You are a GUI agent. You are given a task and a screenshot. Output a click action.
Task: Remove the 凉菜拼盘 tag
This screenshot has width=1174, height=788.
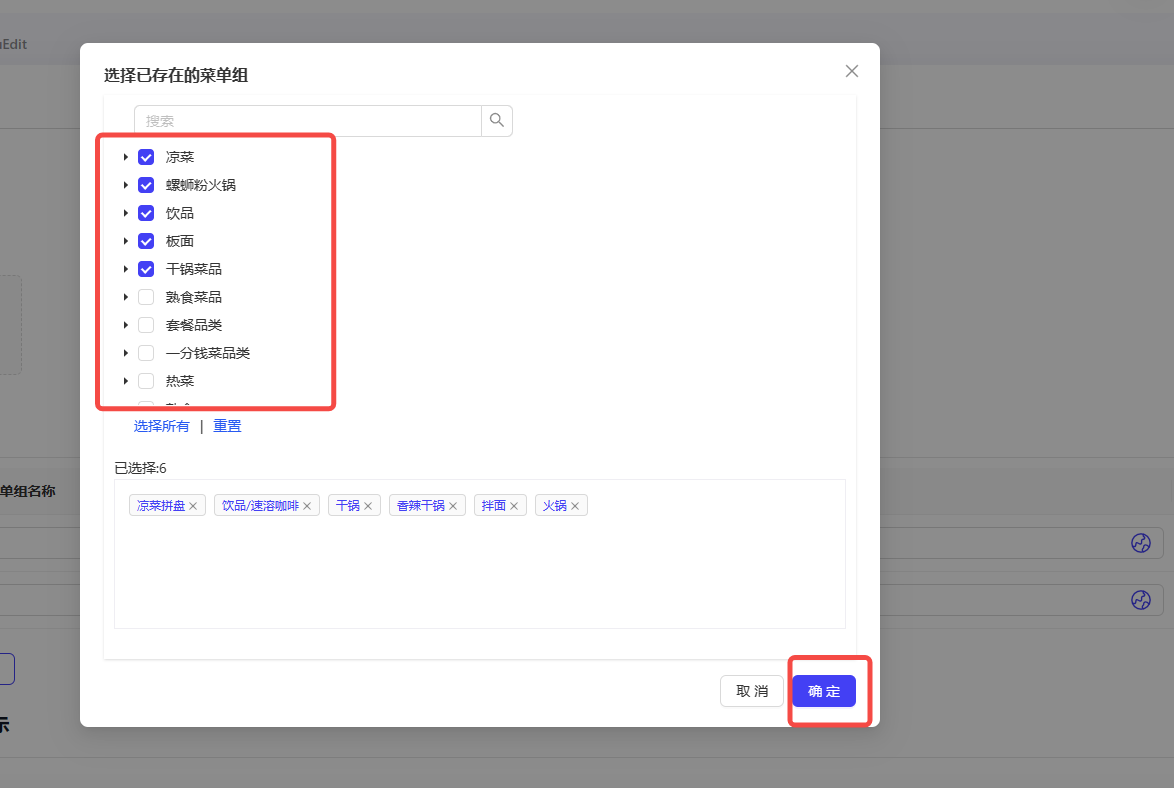coord(193,506)
